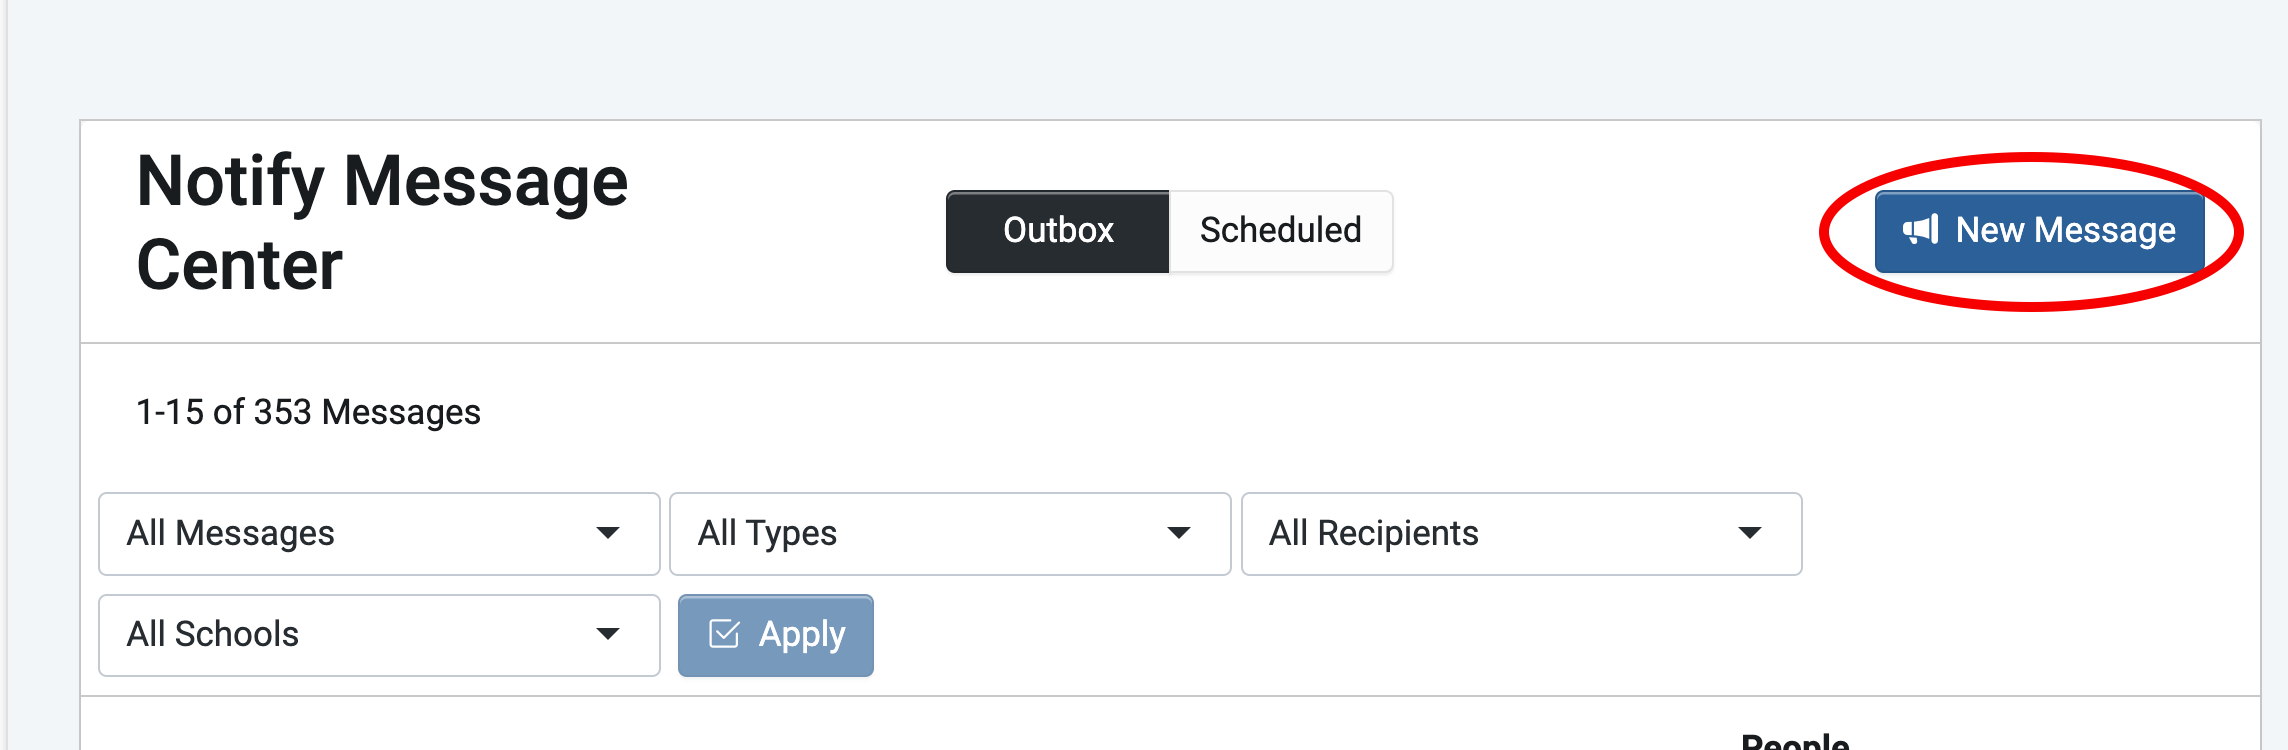Open the All Types filter dropdown

[x=950, y=534]
